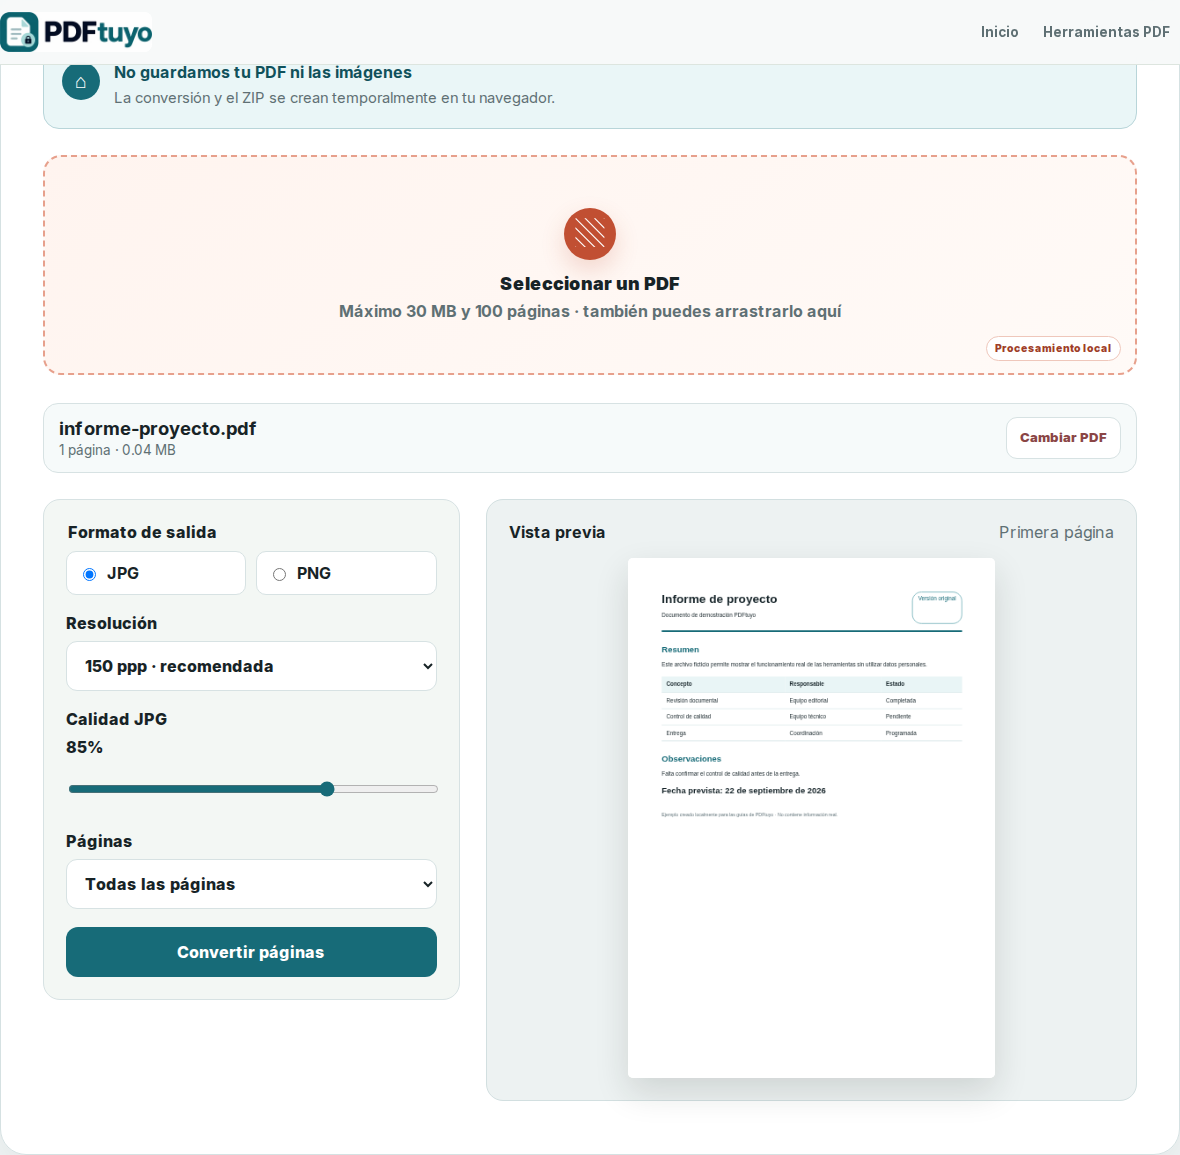Click the 85% quality value

pyautogui.click(x=84, y=747)
